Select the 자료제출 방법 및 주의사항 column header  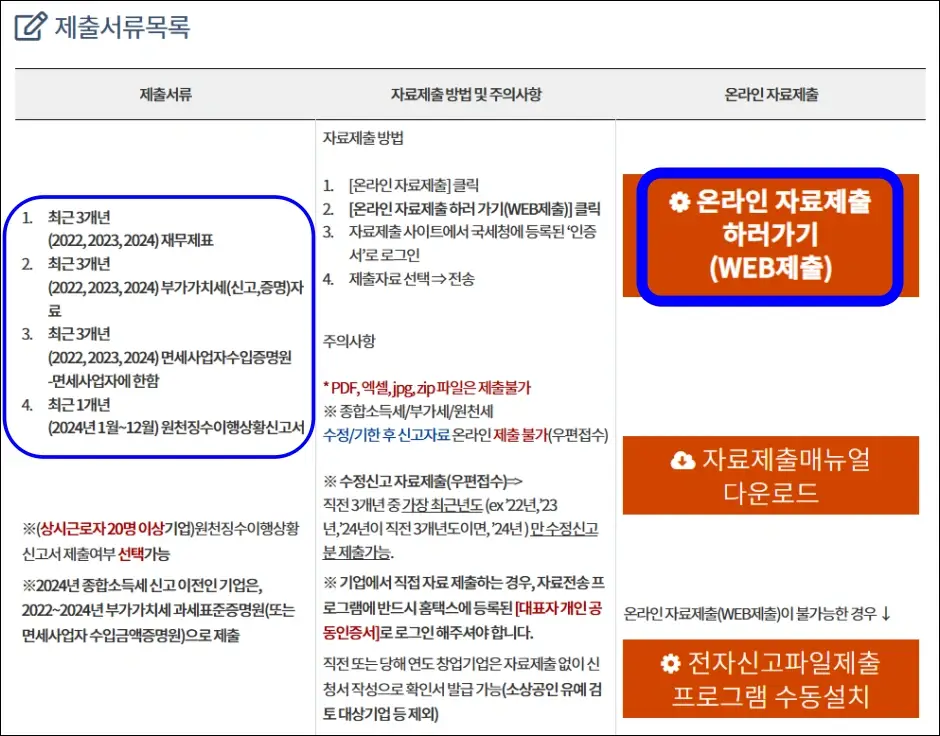pyautogui.click(x=466, y=94)
